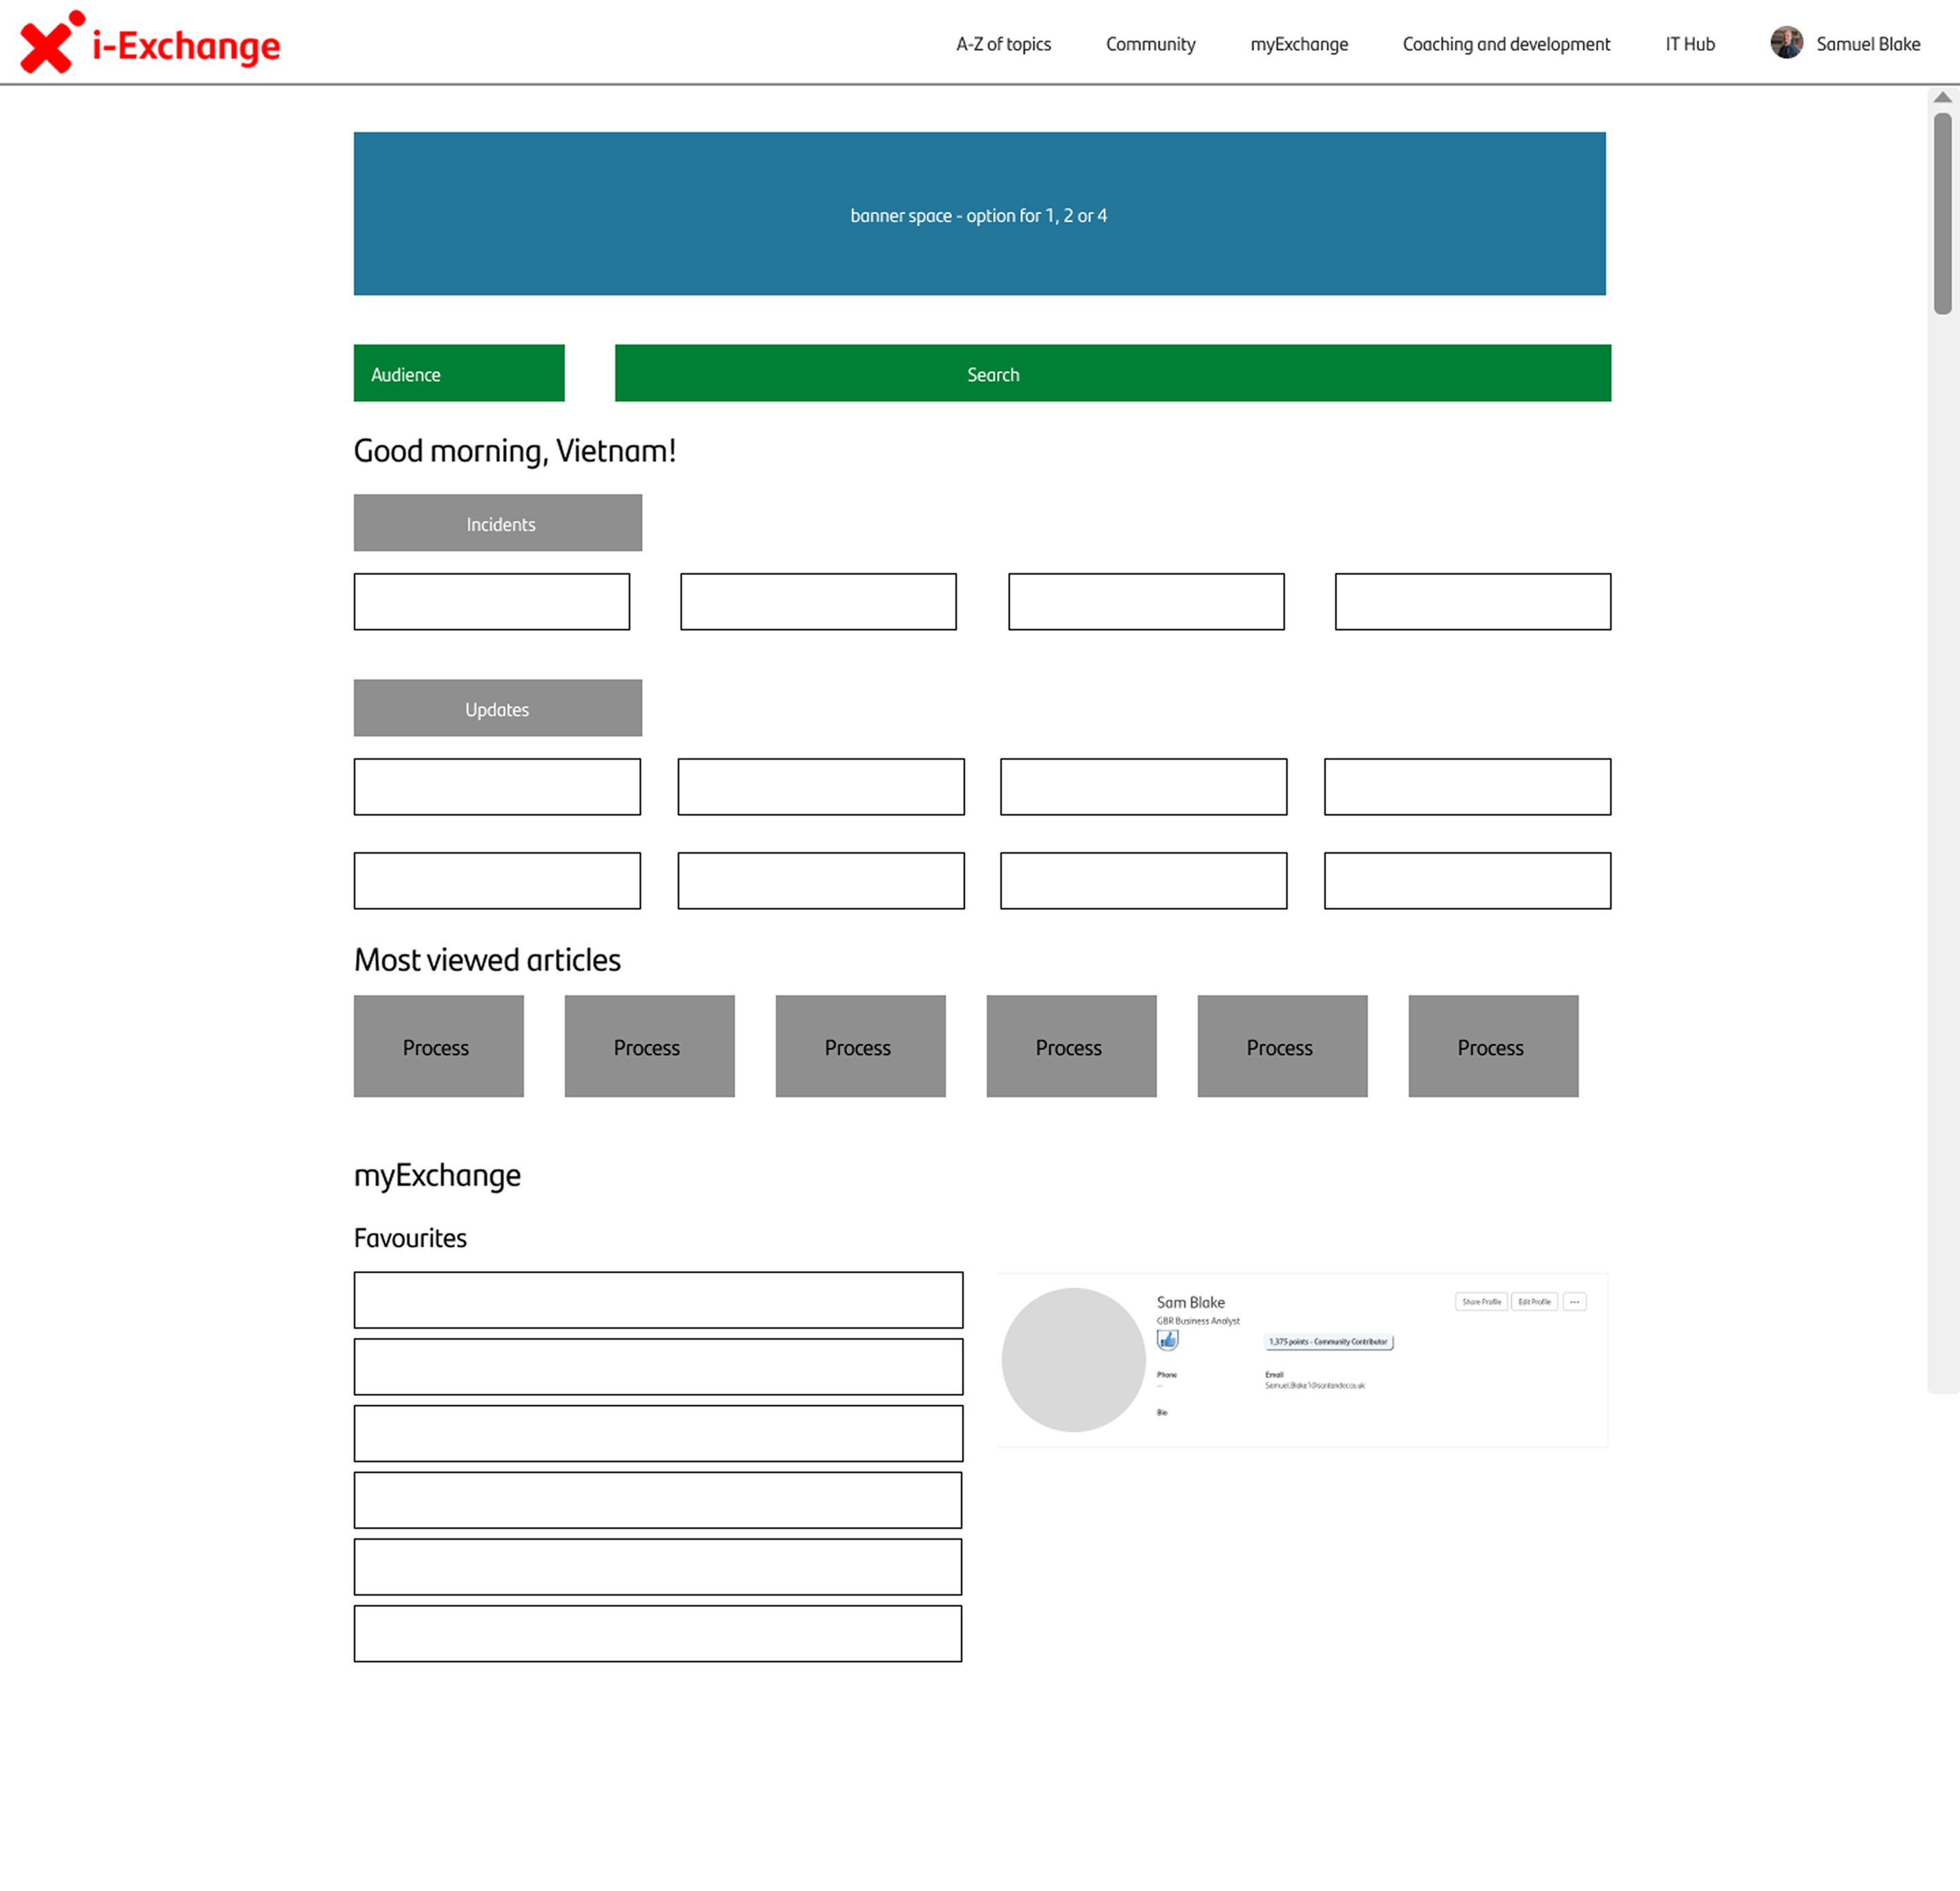Click the page vertical scrollbar thumb
The width and height of the screenshot is (1960, 1891).
coord(1942,213)
